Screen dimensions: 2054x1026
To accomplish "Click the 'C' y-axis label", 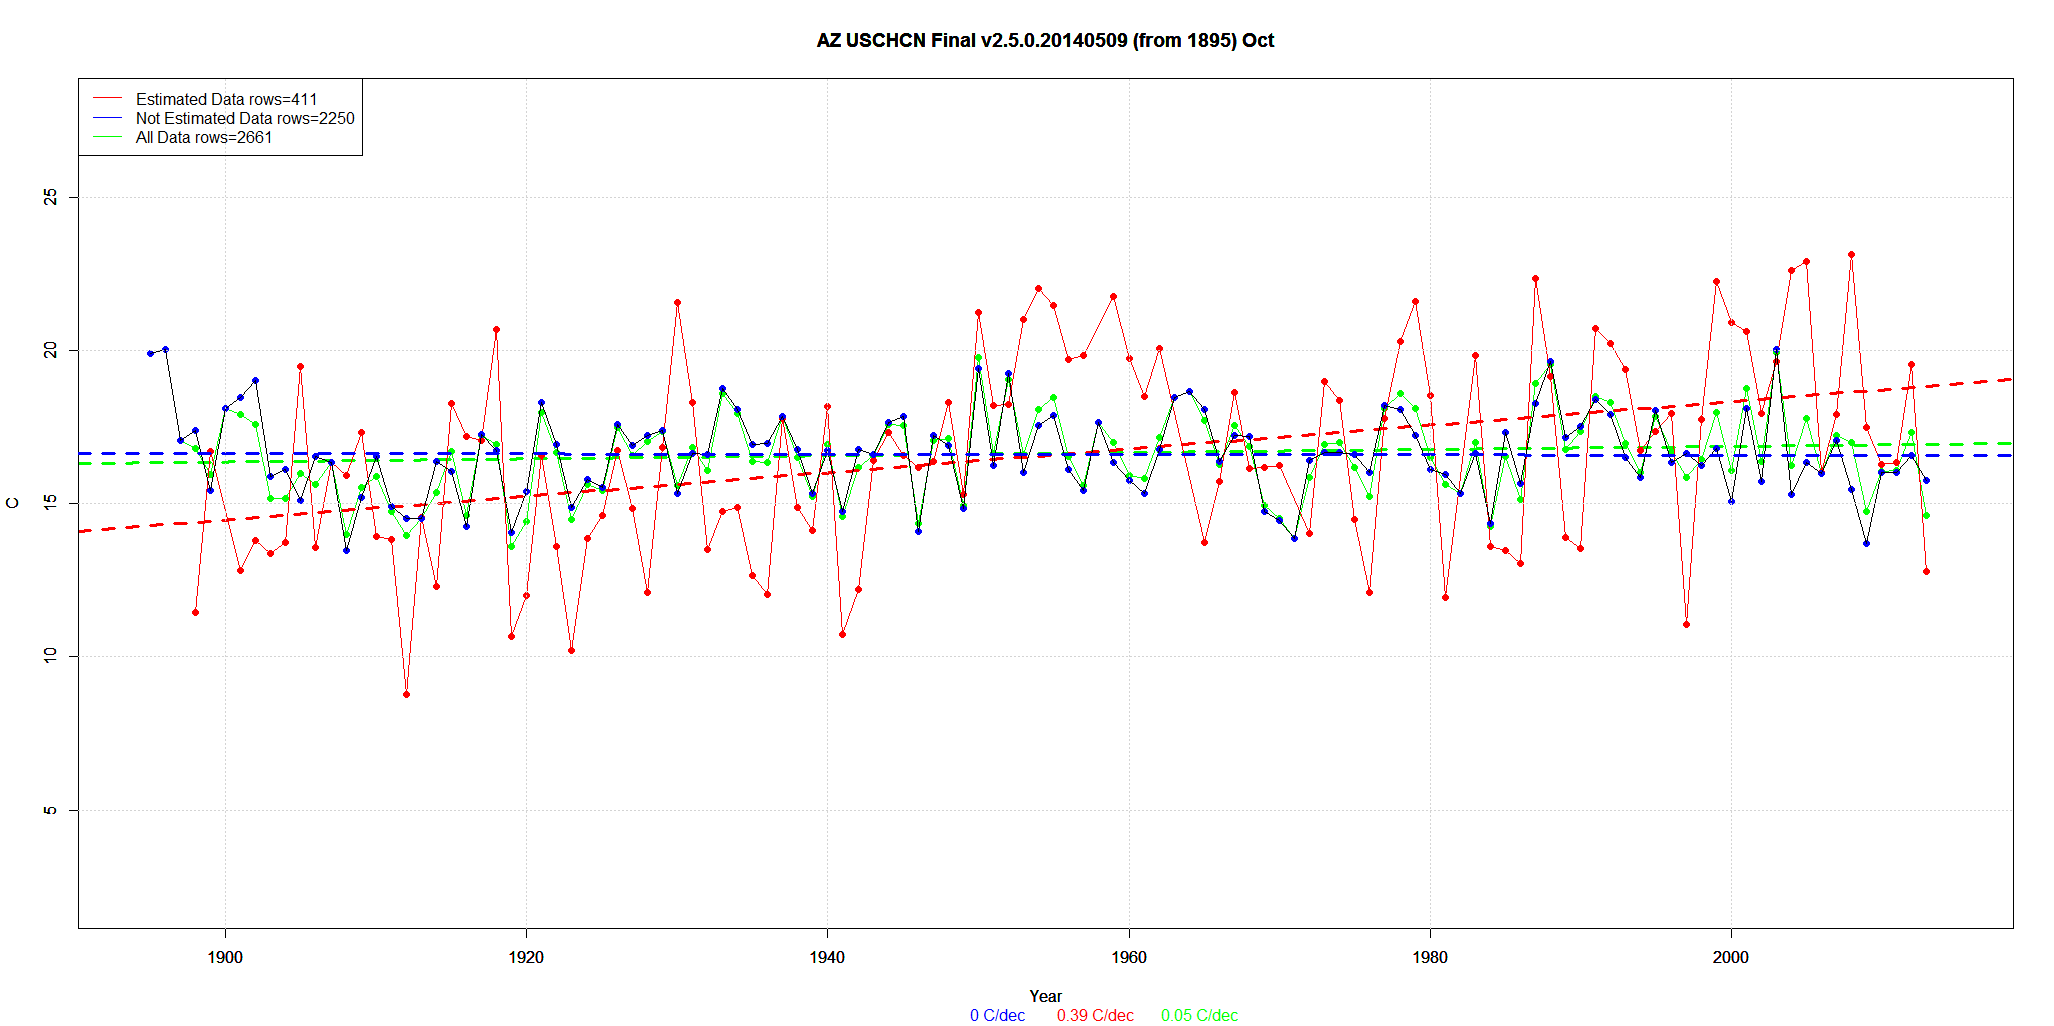I will (x=13, y=503).
